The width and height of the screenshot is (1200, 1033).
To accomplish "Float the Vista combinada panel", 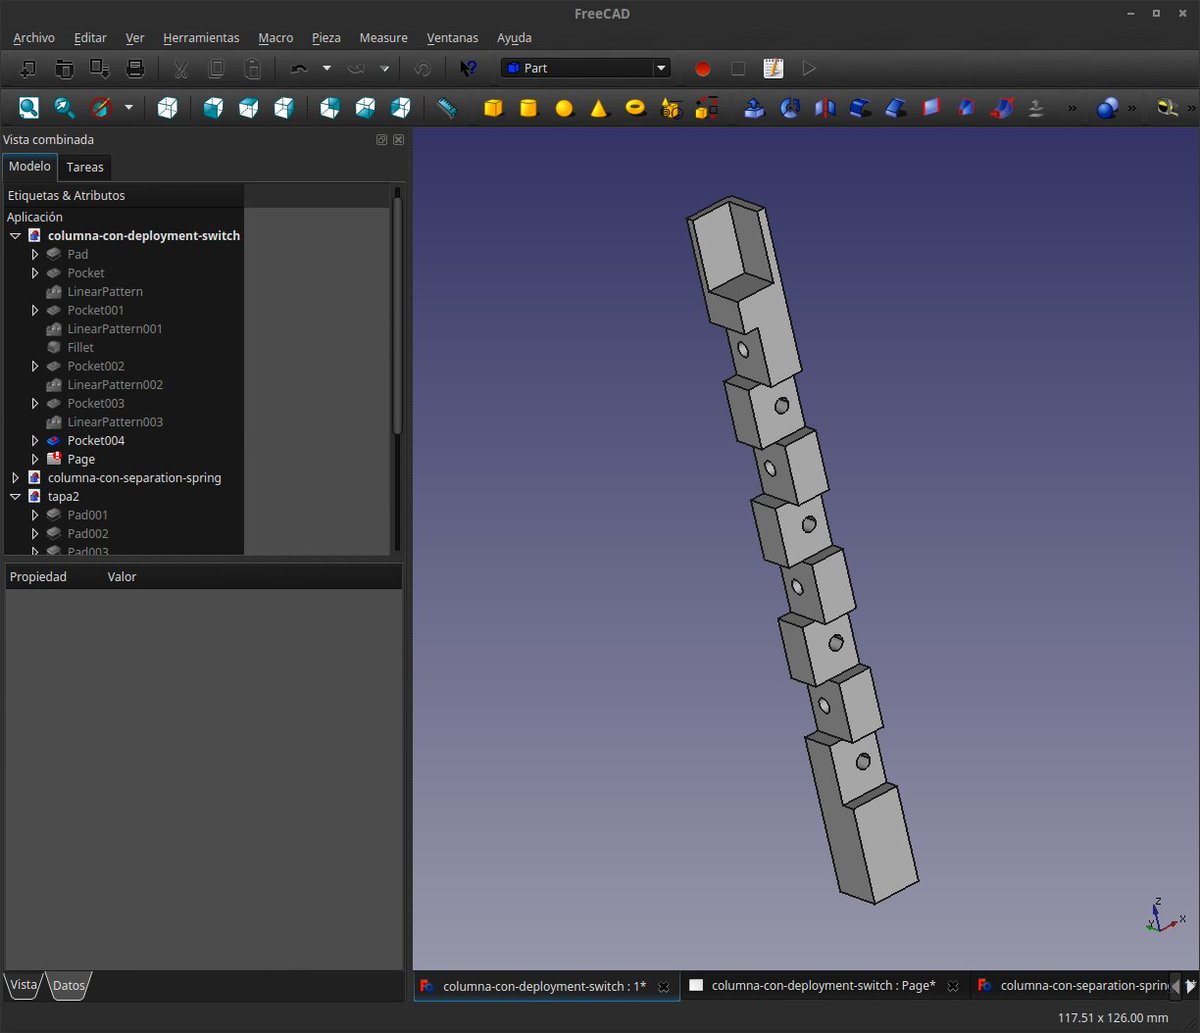I will (x=382, y=140).
